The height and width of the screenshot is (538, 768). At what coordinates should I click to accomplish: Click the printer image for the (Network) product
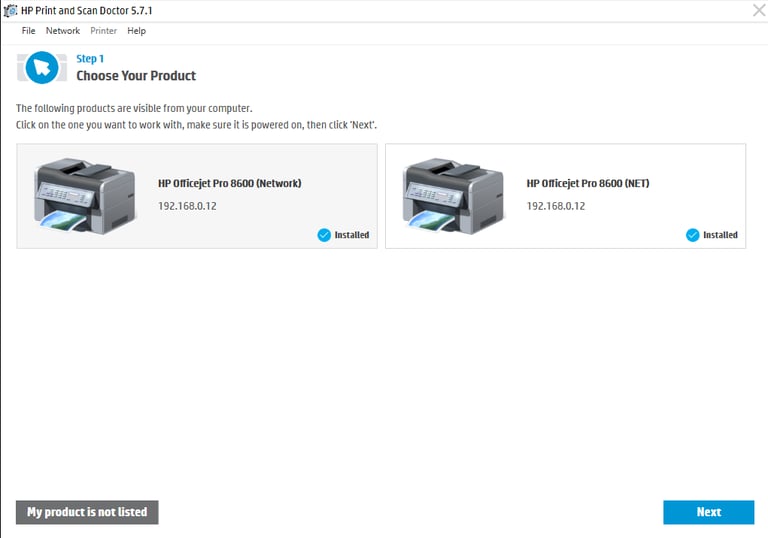84,196
